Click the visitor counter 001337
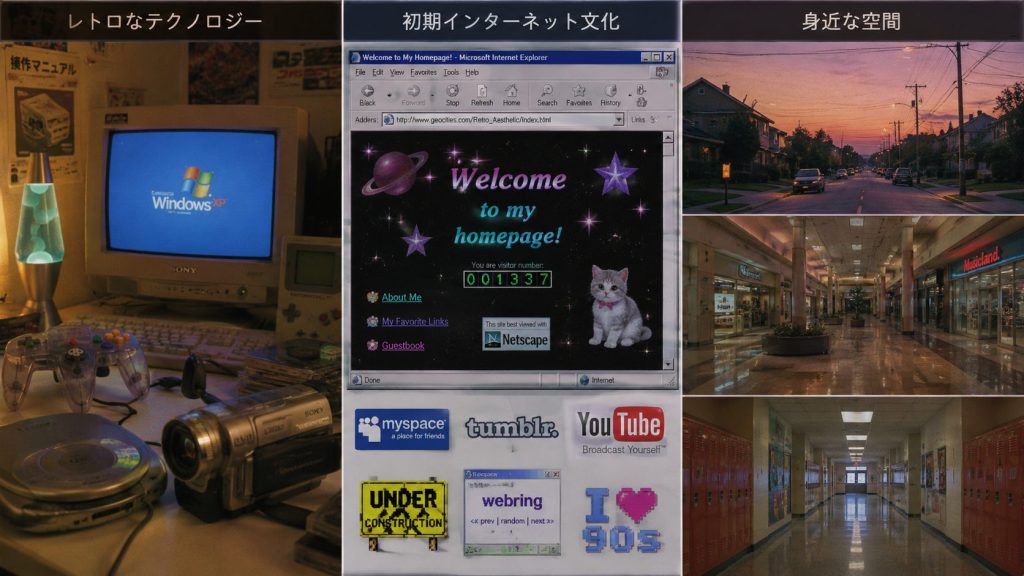The height and width of the screenshot is (576, 1024). point(507,280)
